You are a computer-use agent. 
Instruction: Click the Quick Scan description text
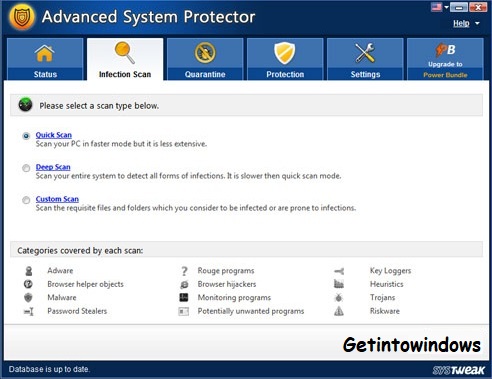(121, 144)
